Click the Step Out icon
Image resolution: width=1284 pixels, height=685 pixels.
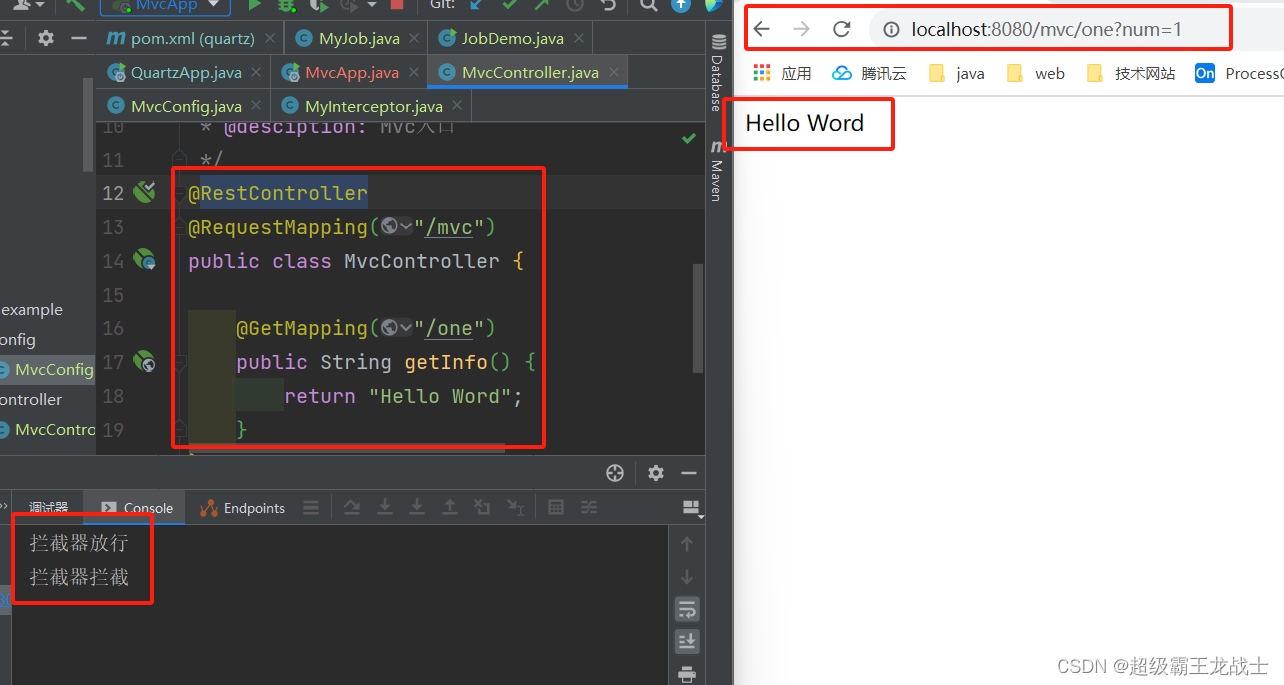[x=450, y=508]
